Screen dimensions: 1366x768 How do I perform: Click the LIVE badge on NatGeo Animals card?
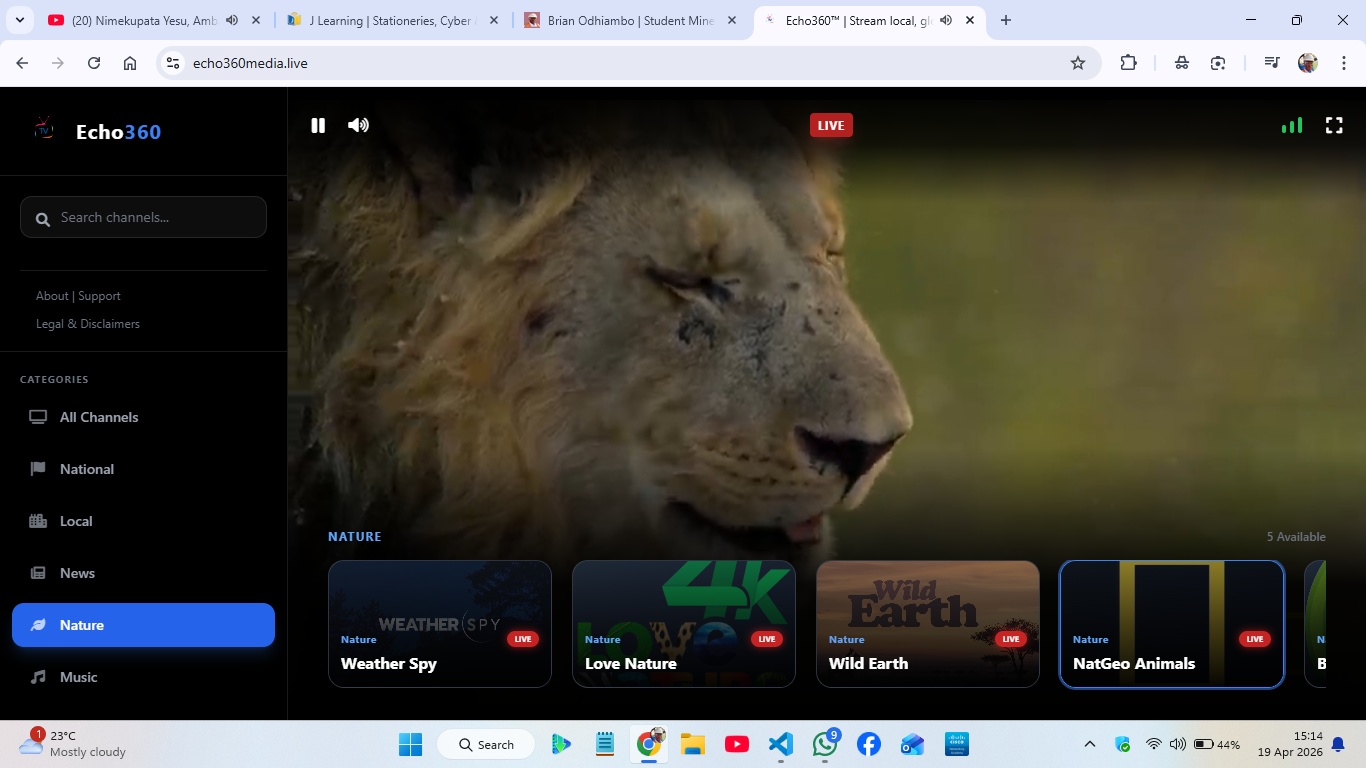click(1255, 639)
